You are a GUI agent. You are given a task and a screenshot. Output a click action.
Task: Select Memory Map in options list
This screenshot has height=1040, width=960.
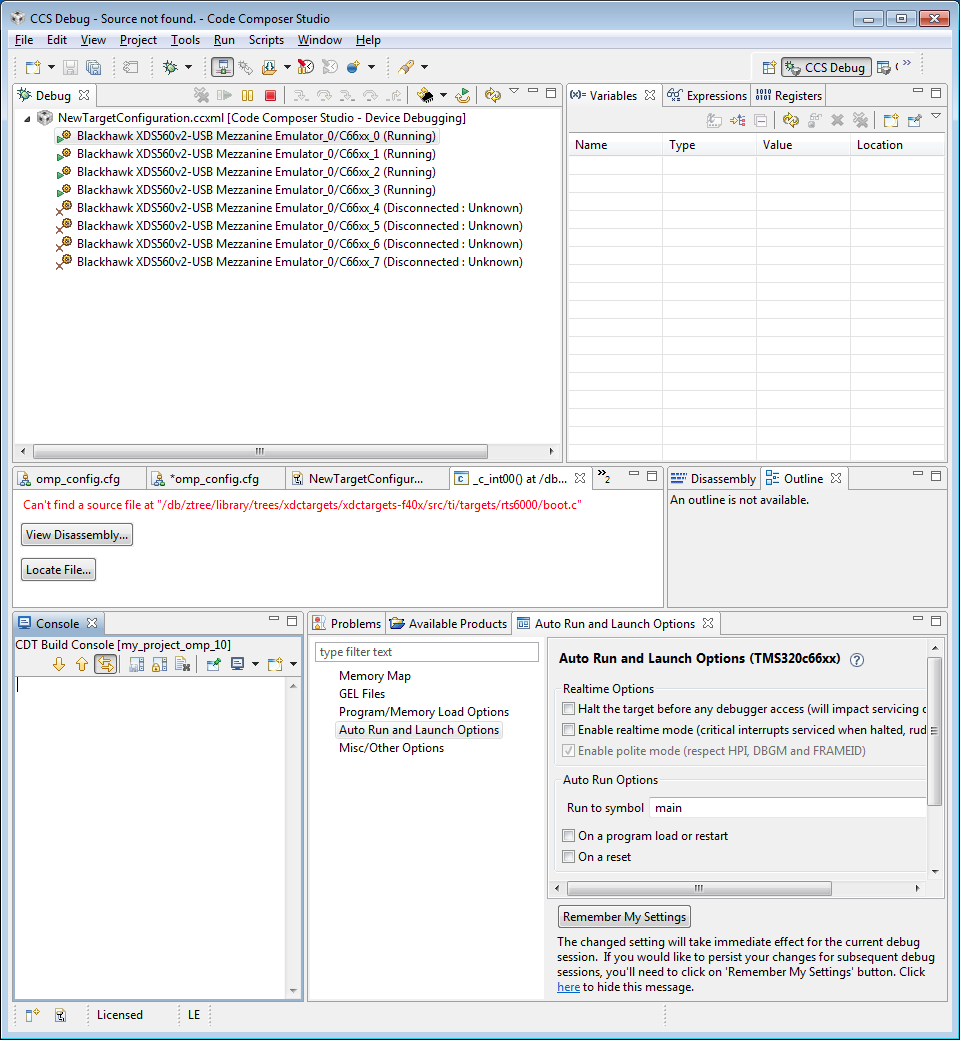375,676
